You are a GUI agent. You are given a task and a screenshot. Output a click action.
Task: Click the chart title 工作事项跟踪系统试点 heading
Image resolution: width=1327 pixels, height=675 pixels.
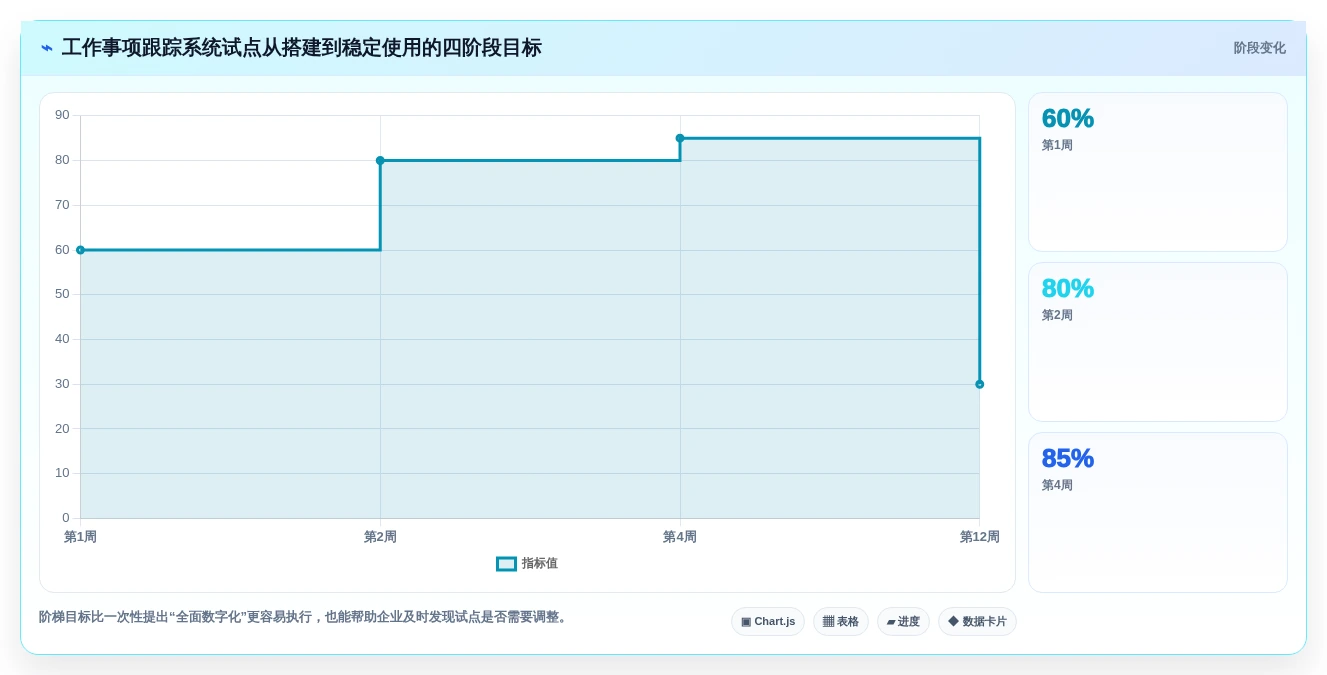pos(301,48)
